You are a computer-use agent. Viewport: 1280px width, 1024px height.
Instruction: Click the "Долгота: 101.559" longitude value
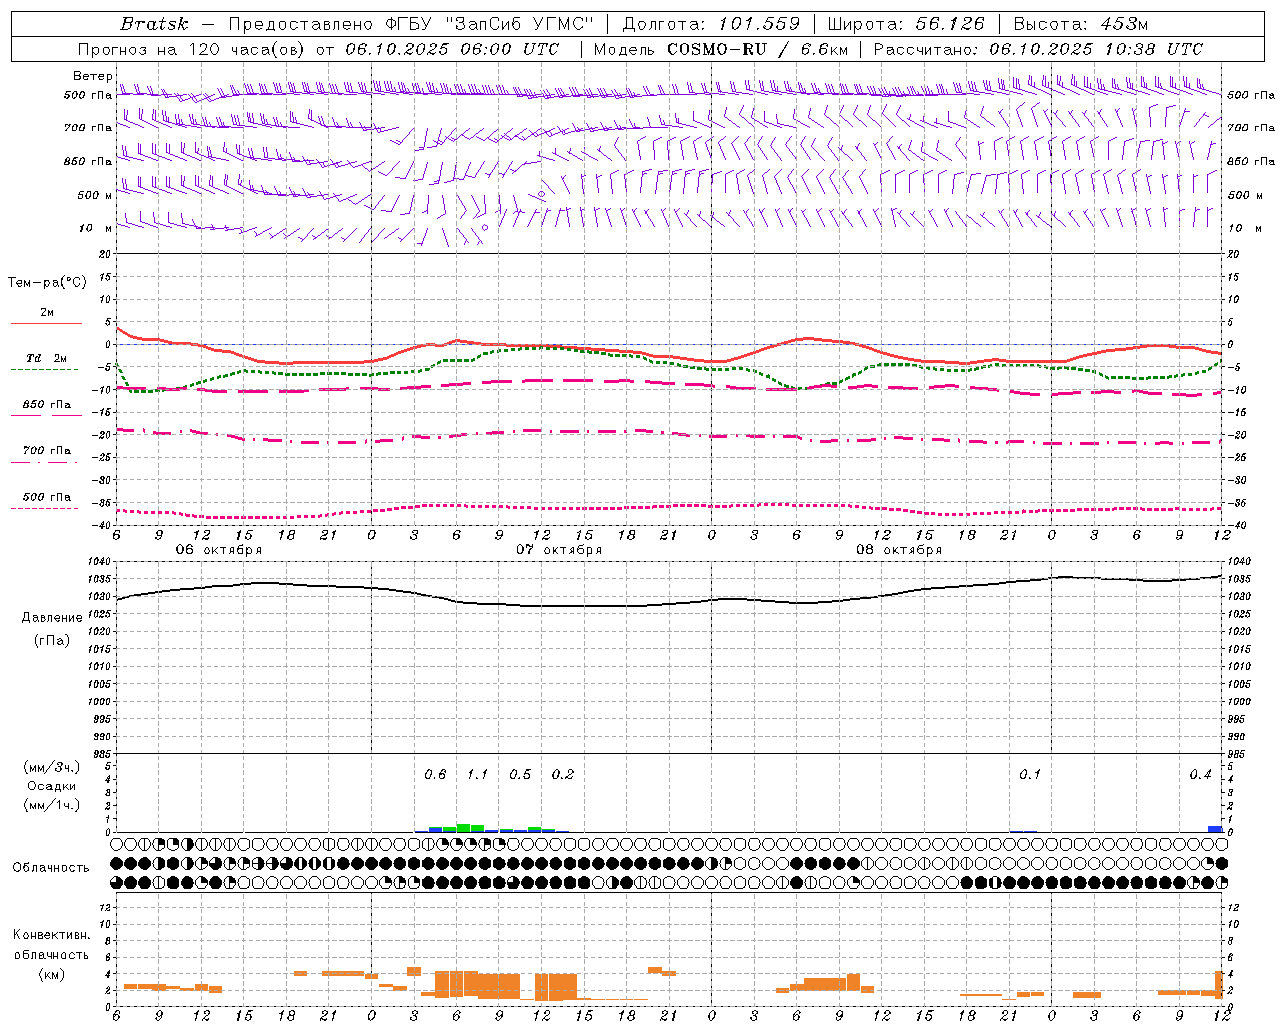[x=712, y=24]
